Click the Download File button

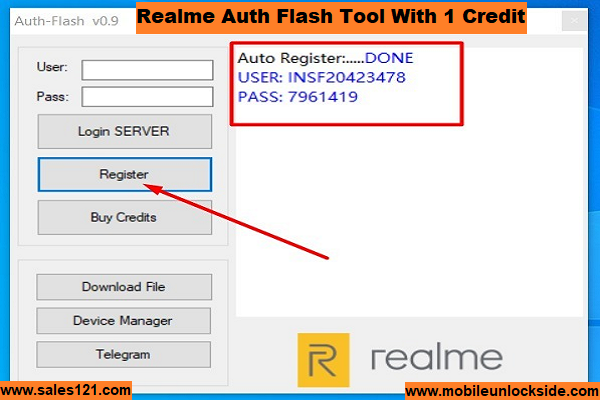(124, 287)
